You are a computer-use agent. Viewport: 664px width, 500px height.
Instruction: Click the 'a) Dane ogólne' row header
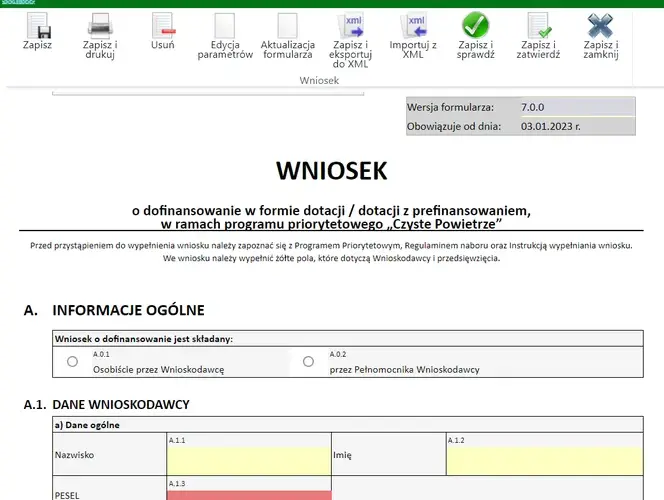tap(348, 425)
